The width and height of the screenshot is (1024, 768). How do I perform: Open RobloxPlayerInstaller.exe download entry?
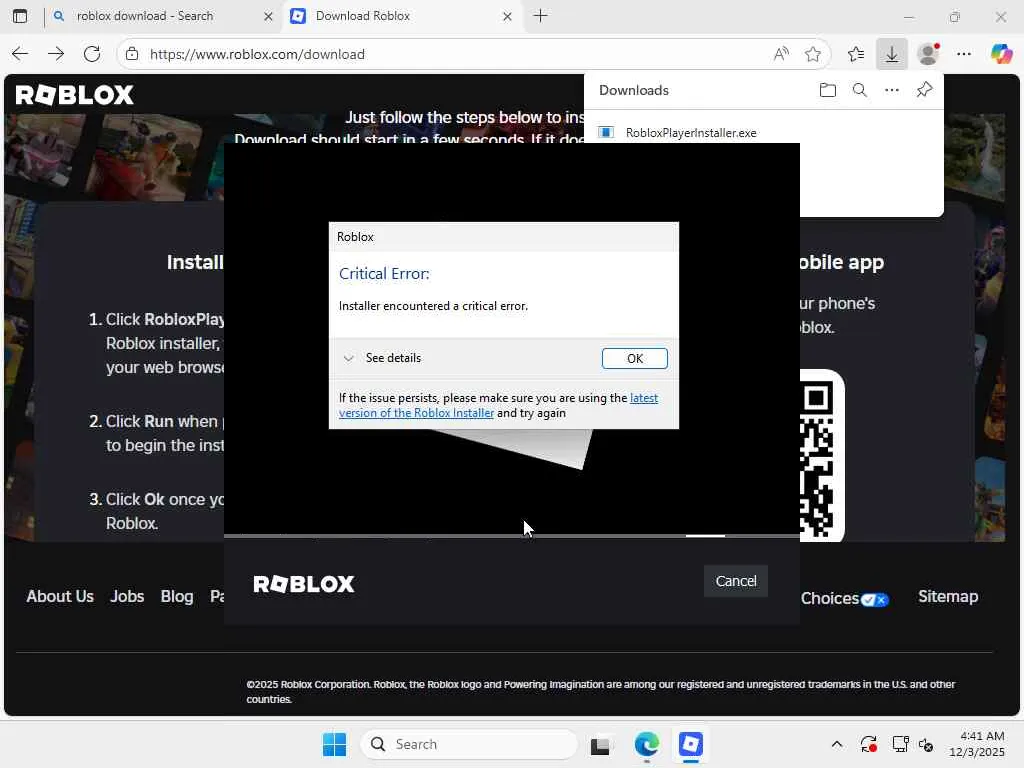tap(691, 133)
